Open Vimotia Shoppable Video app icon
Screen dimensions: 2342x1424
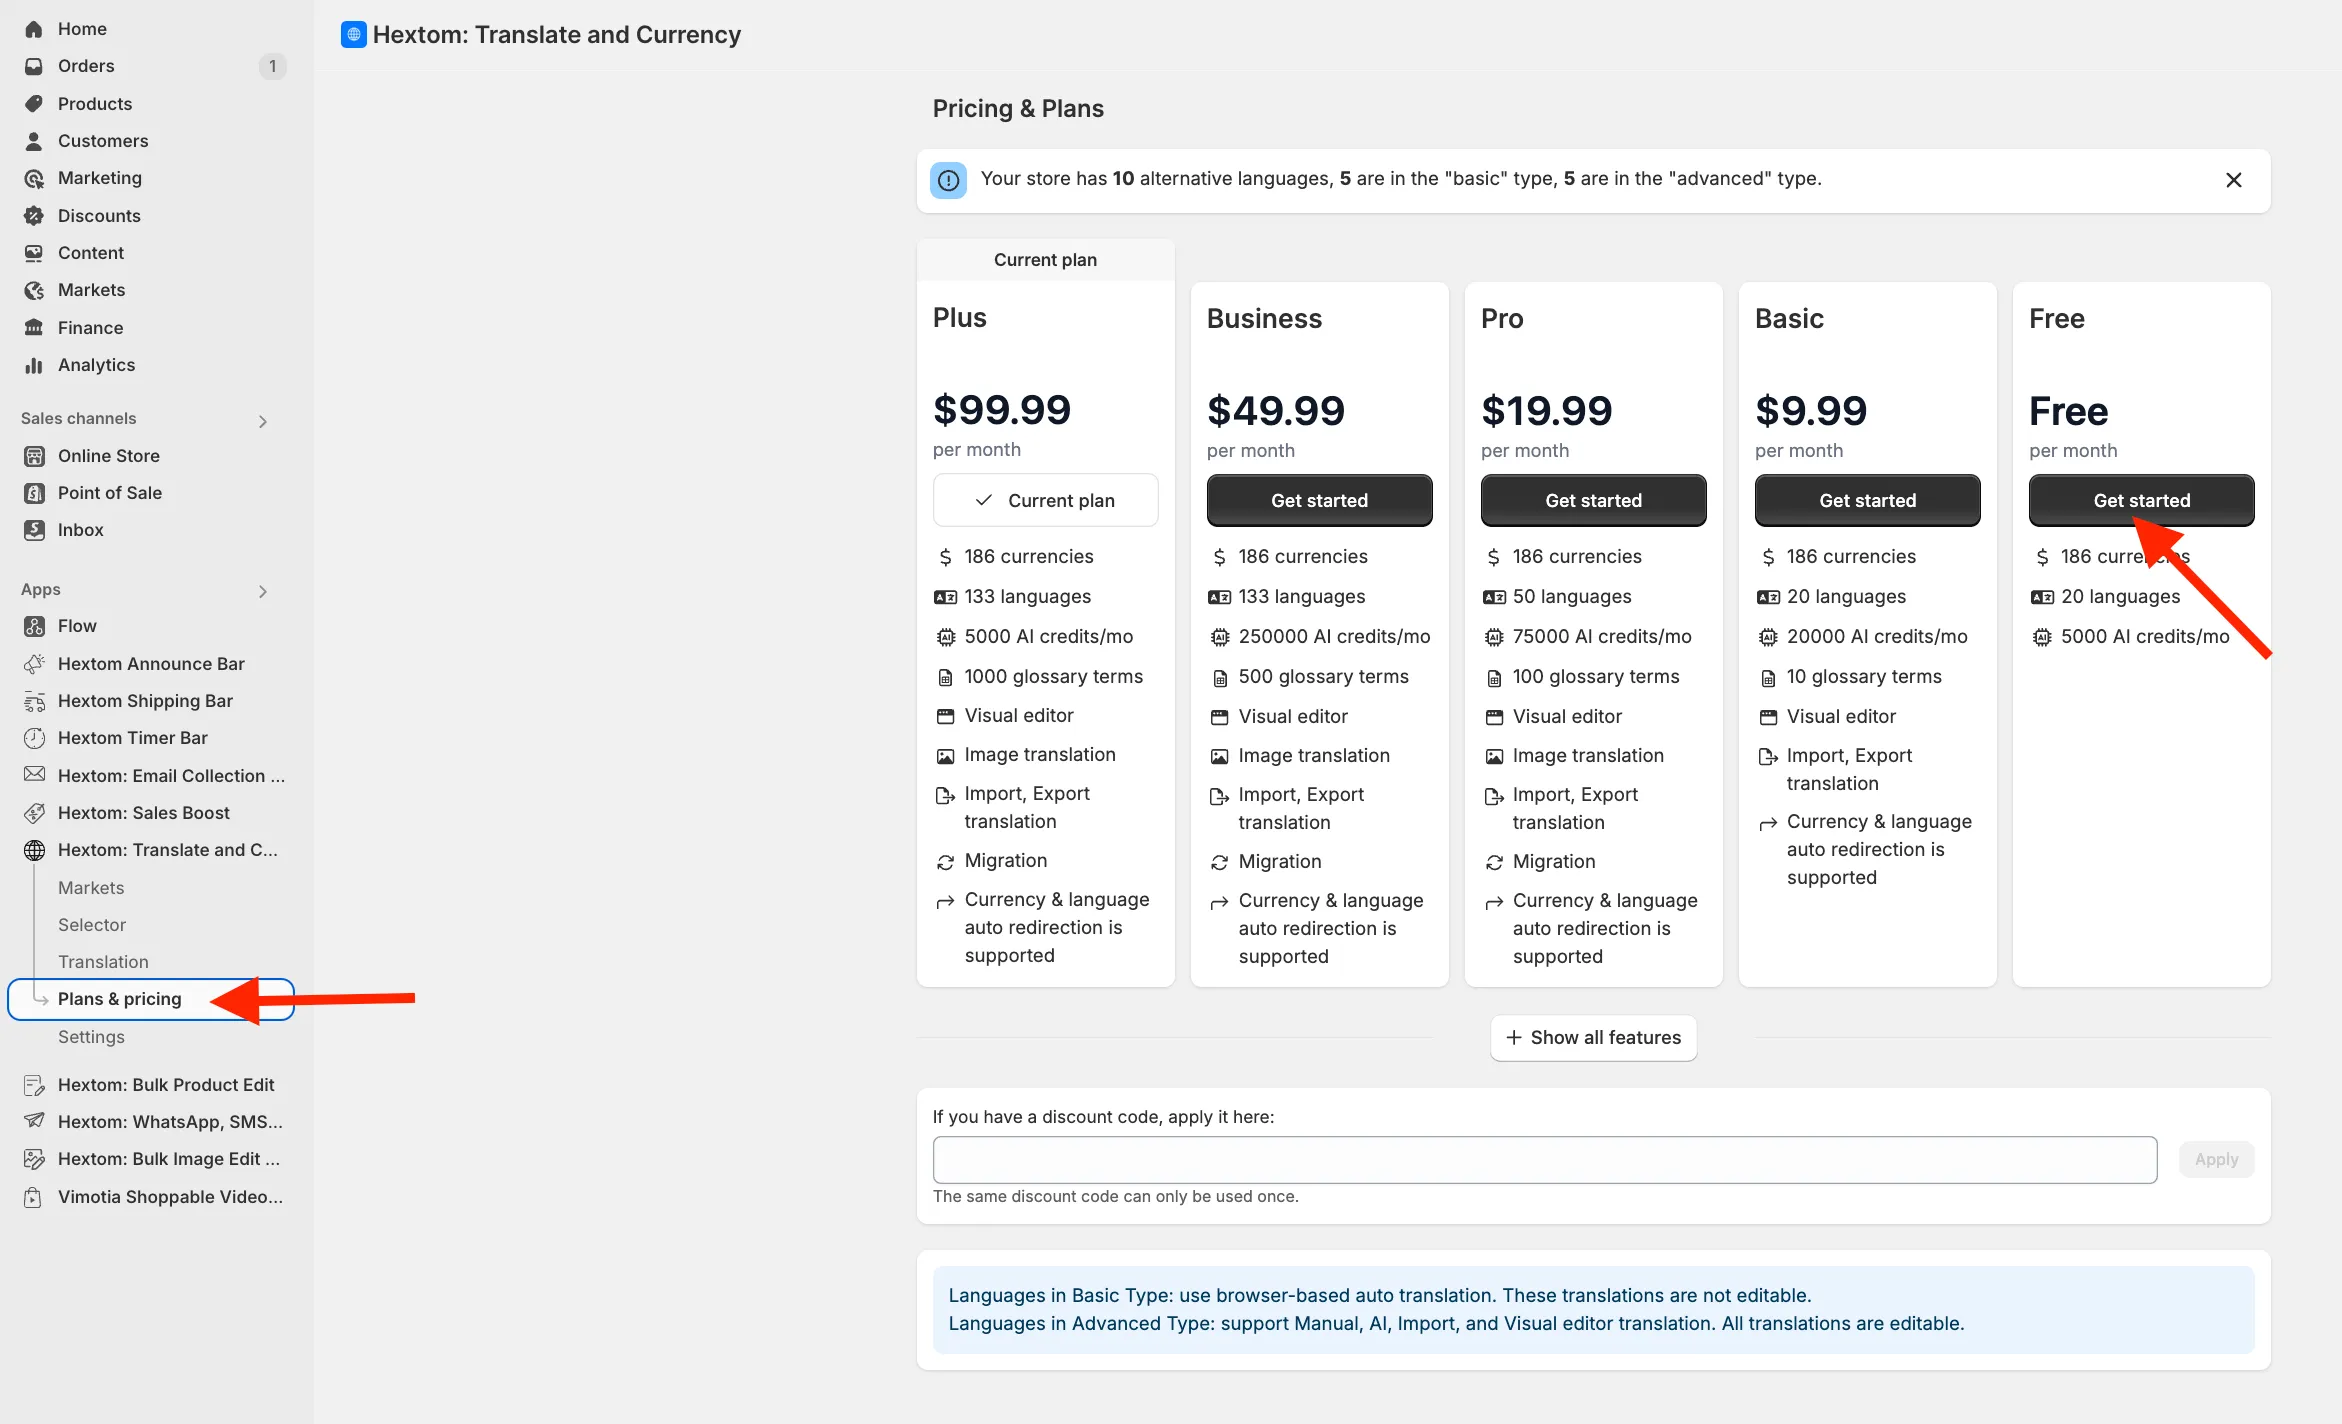34,1197
